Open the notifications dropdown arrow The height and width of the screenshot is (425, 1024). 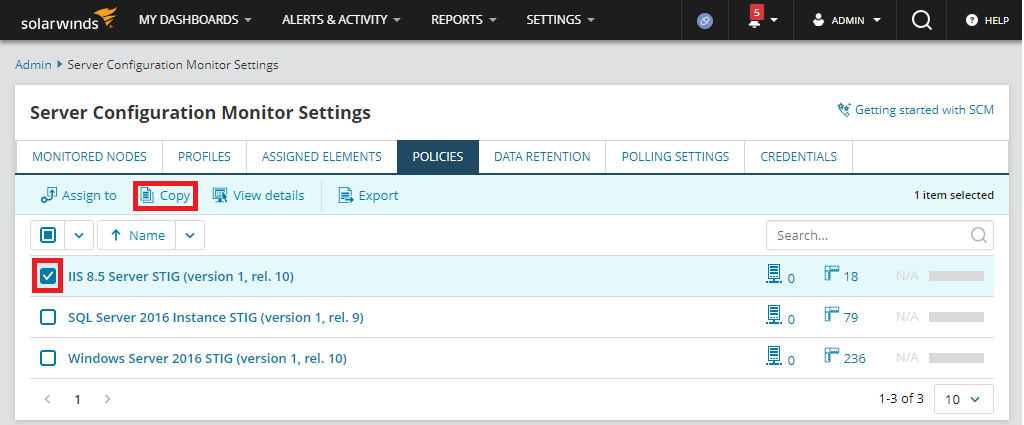774,20
